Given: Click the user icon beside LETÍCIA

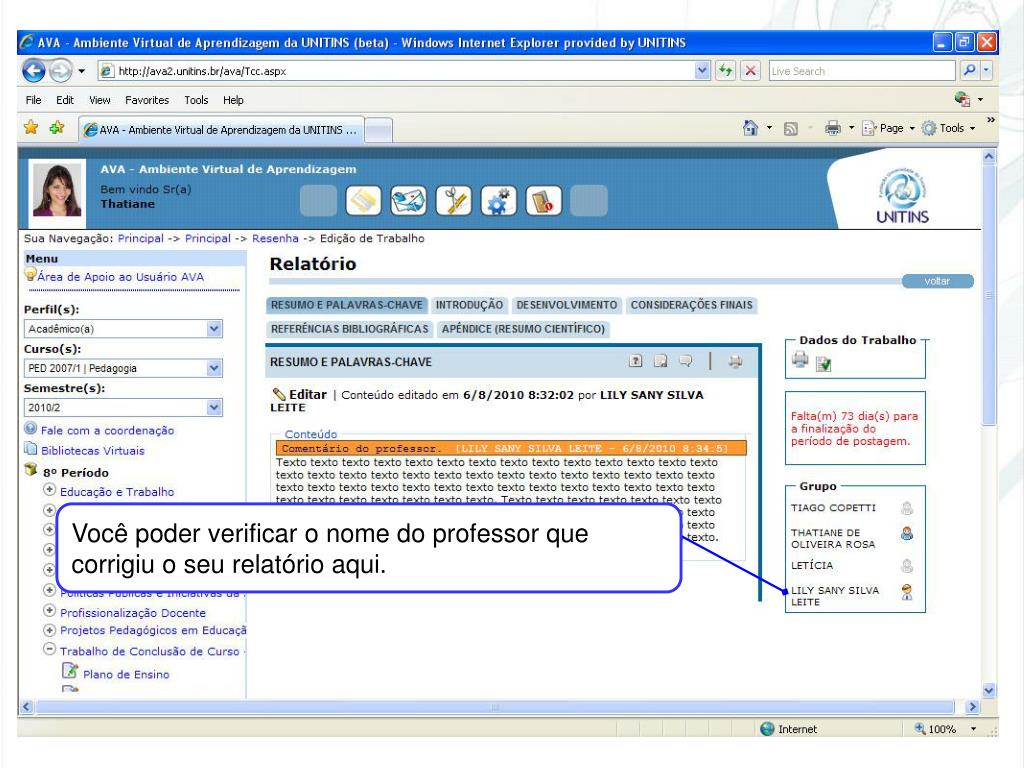Looking at the screenshot, I should [x=907, y=566].
